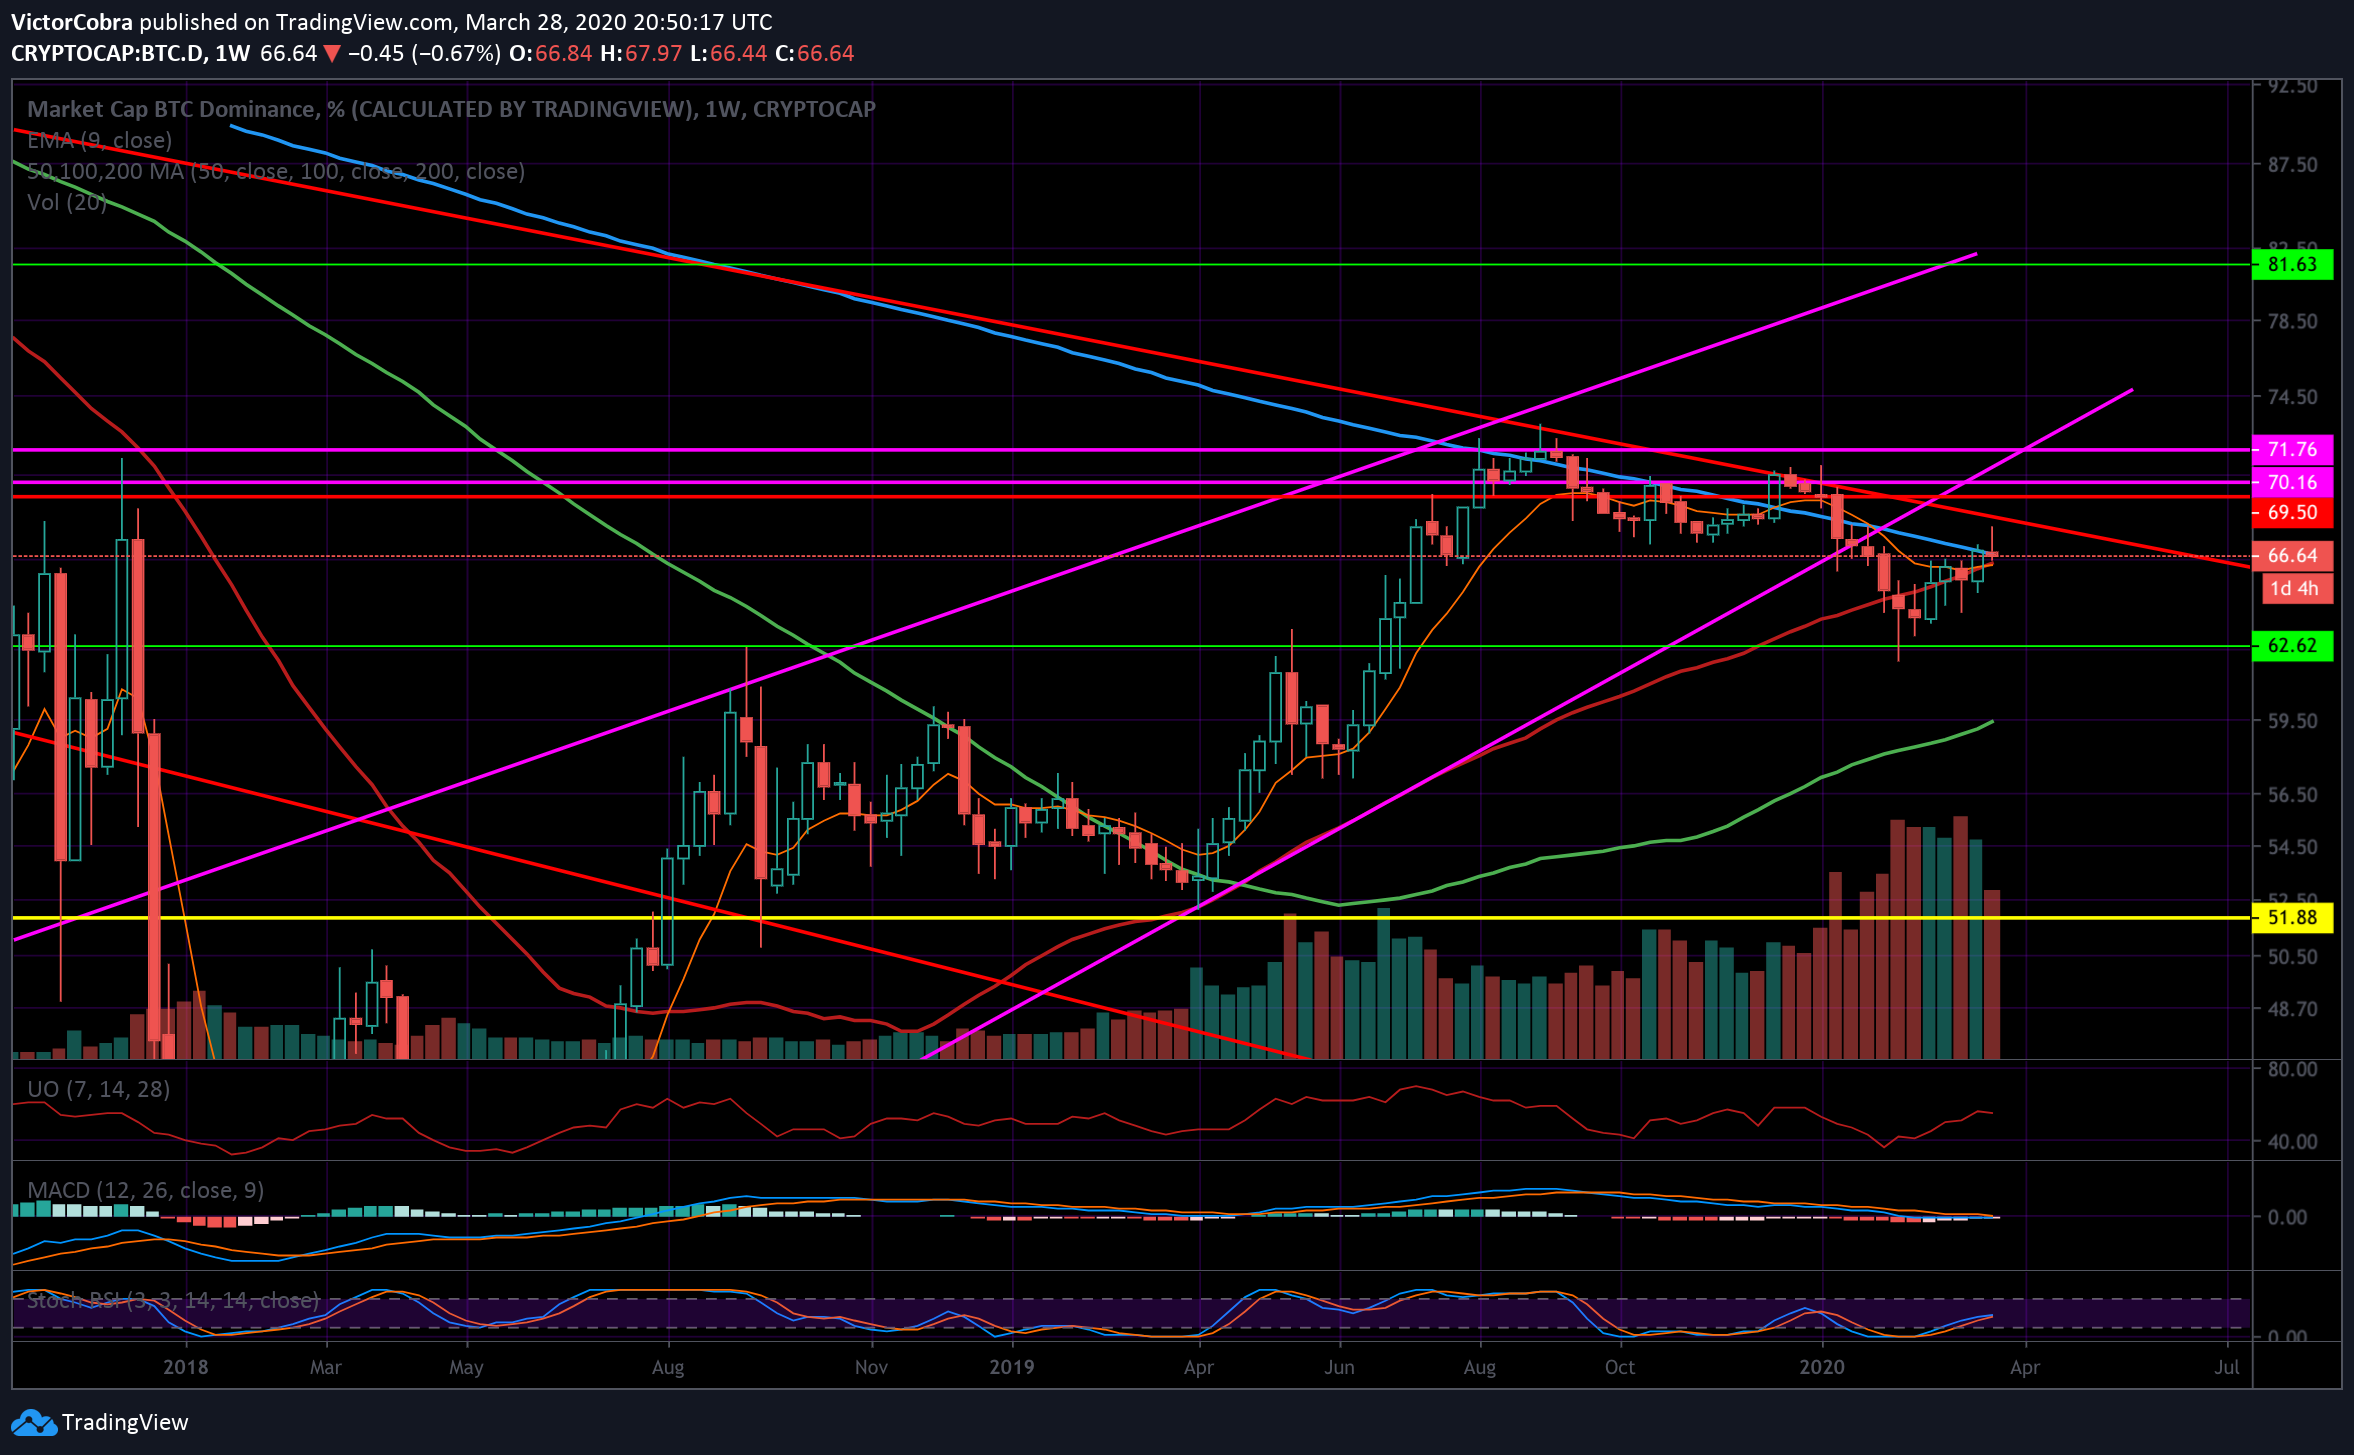The height and width of the screenshot is (1455, 2354).
Task: Click the 0.00 MACD scale value
Action: pos(2287,1218)
